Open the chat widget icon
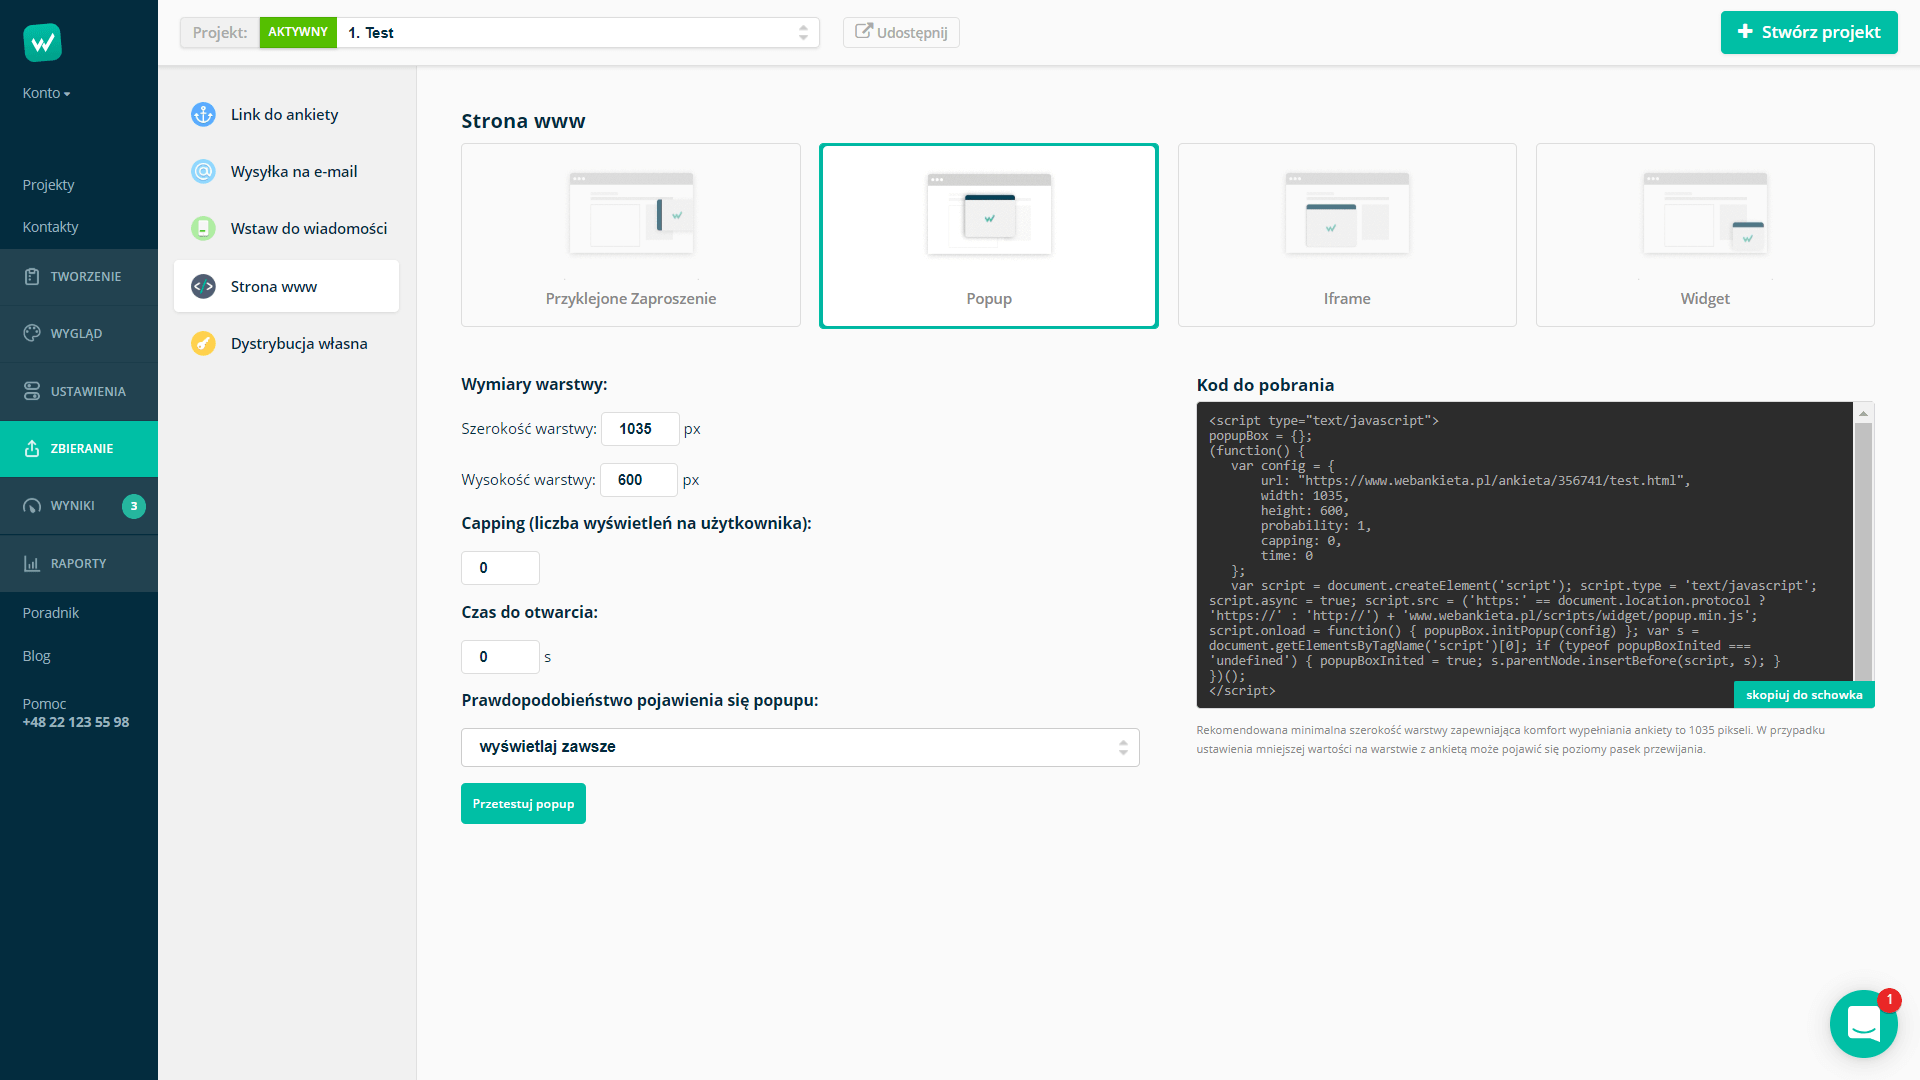 tap(1863, 1023)
